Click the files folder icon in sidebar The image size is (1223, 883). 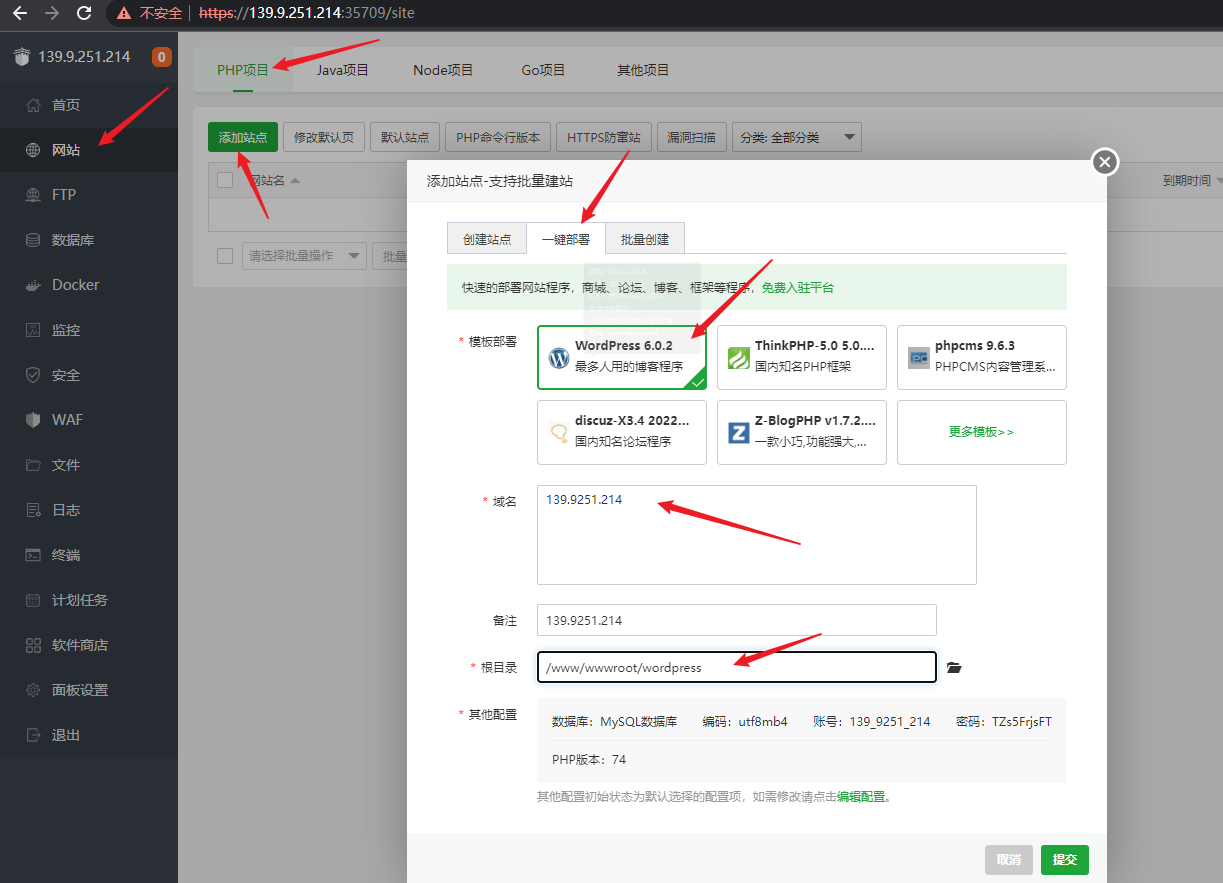pos(33,465)
